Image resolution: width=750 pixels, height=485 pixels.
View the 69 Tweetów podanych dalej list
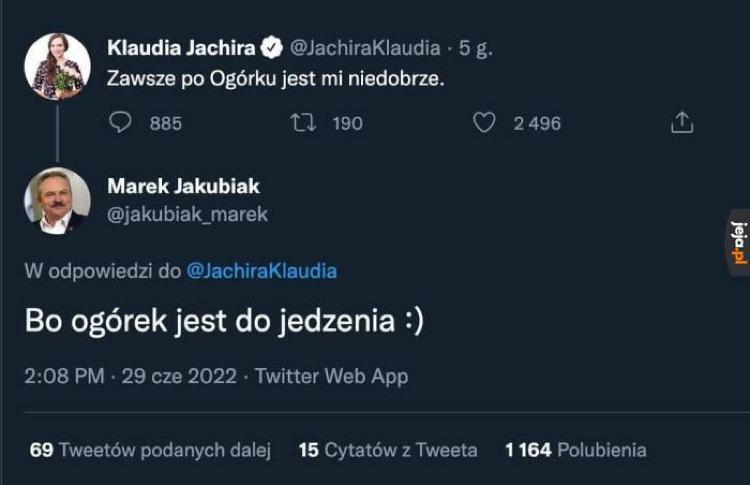[x=150, y=450]
